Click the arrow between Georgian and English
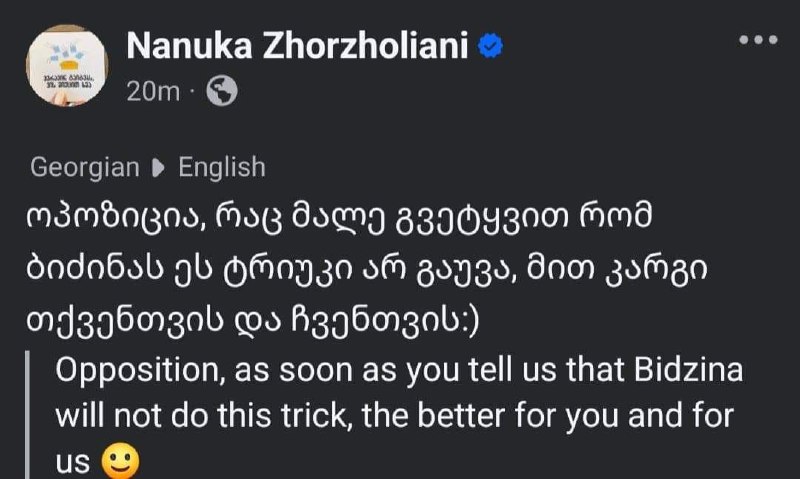The height and width of the screenshot is (479, 800). pyautogui.click(x=159, y=167)
